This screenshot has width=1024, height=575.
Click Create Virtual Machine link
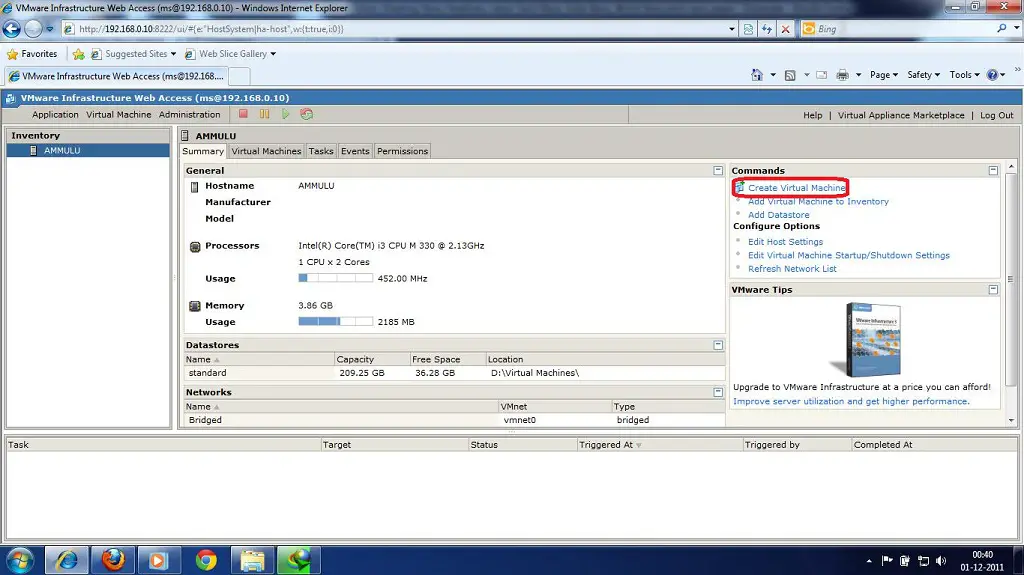[796, 188]
